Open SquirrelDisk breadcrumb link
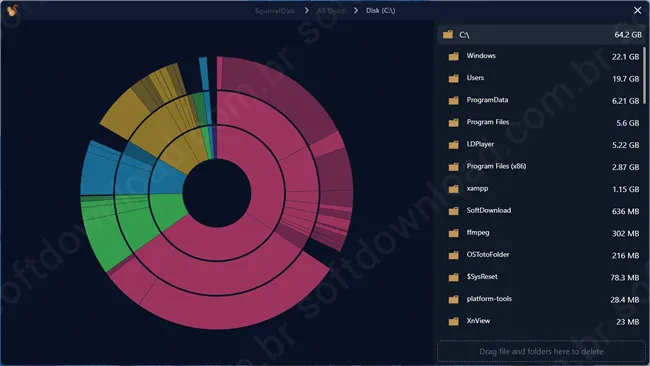The image size is (650, 366). coord(275,11)
